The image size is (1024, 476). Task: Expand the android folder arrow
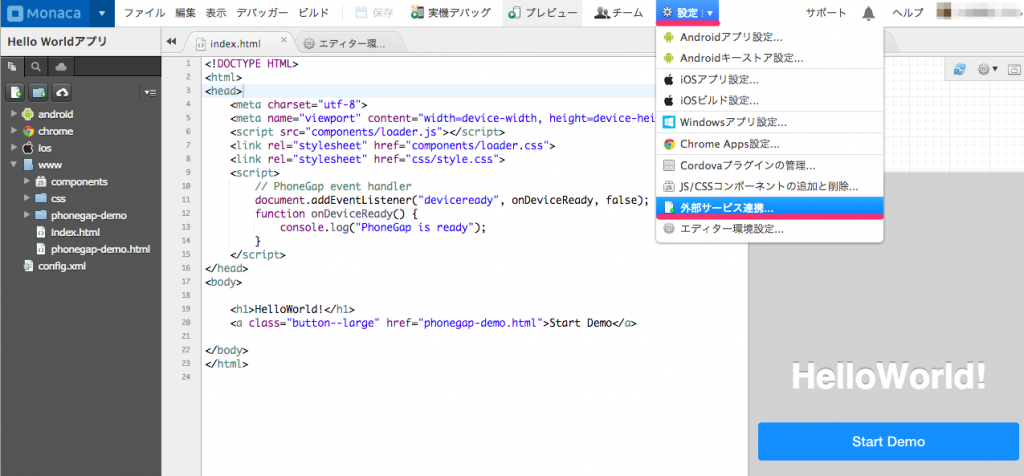(13, 114)
